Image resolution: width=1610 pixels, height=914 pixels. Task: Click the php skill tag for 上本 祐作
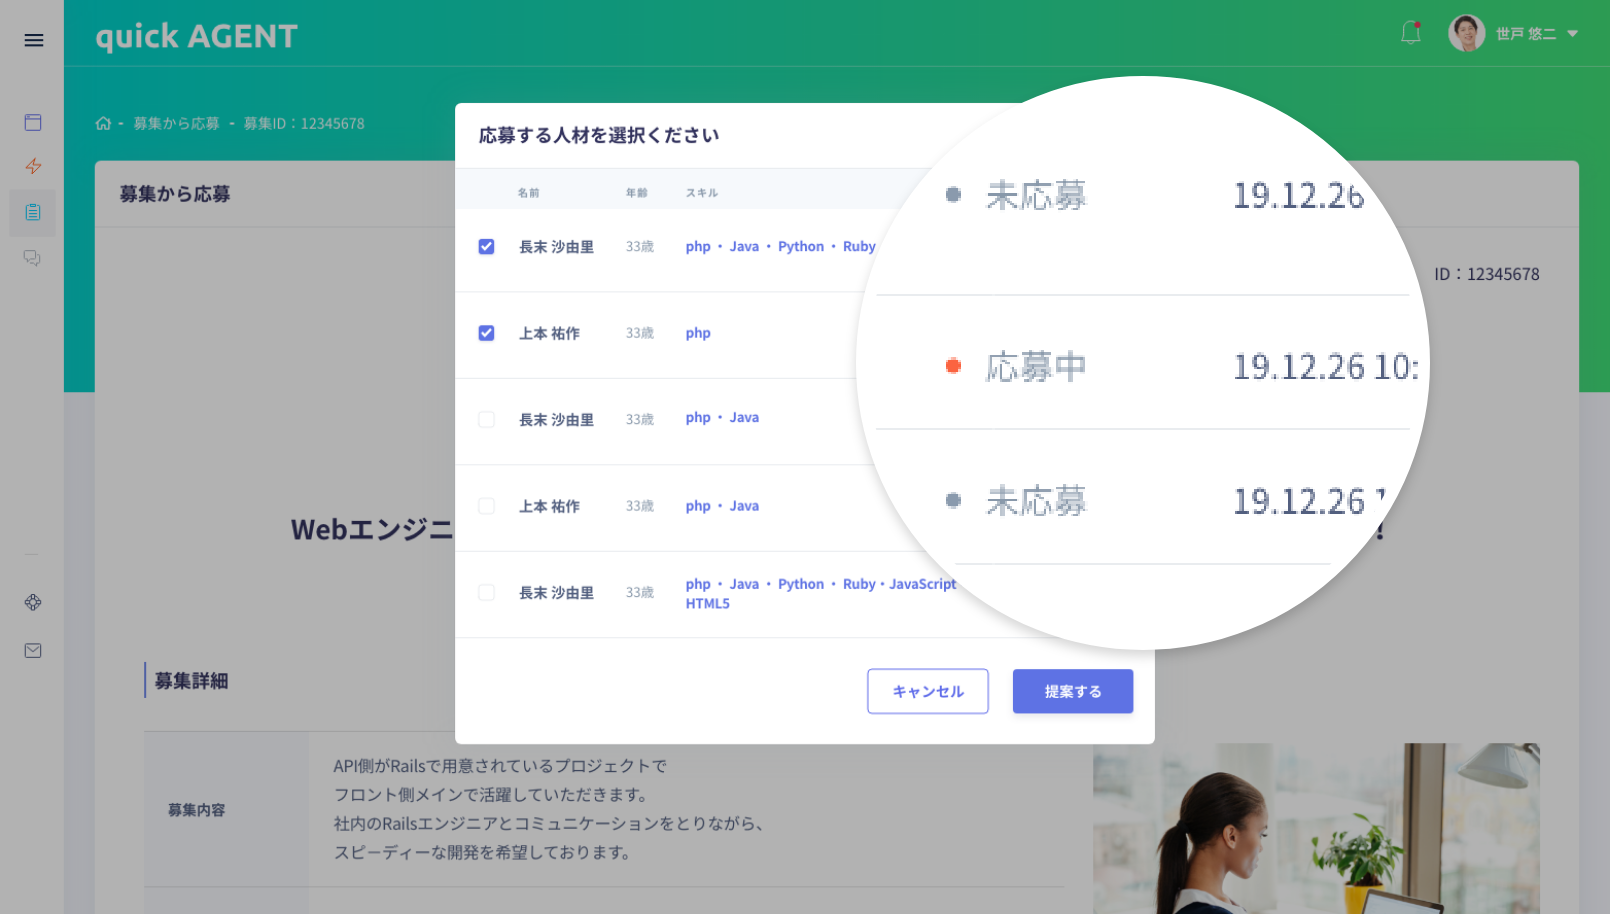pyautogui.click(x=697, y=333)
